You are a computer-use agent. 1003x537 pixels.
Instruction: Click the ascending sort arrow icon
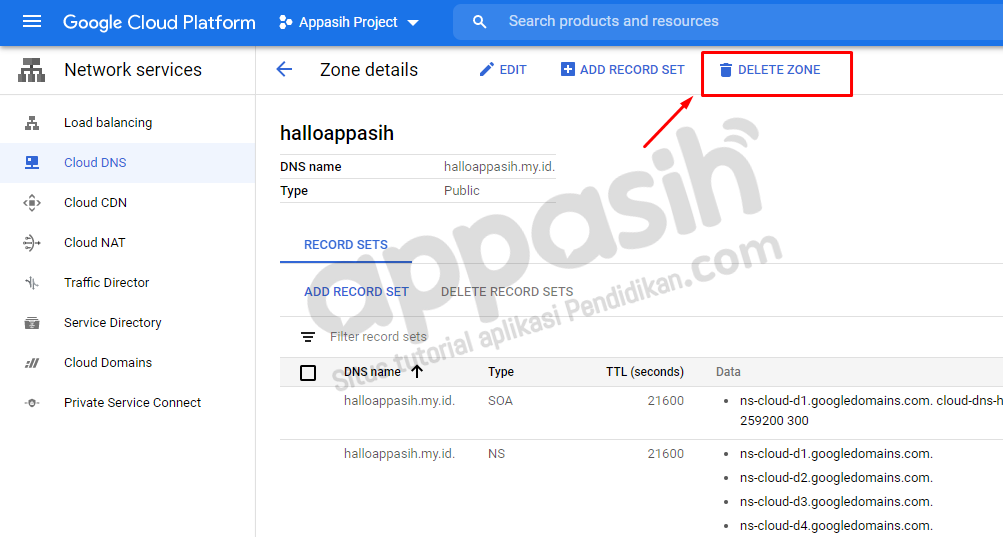pyautogui.click(x=417, y=371)
